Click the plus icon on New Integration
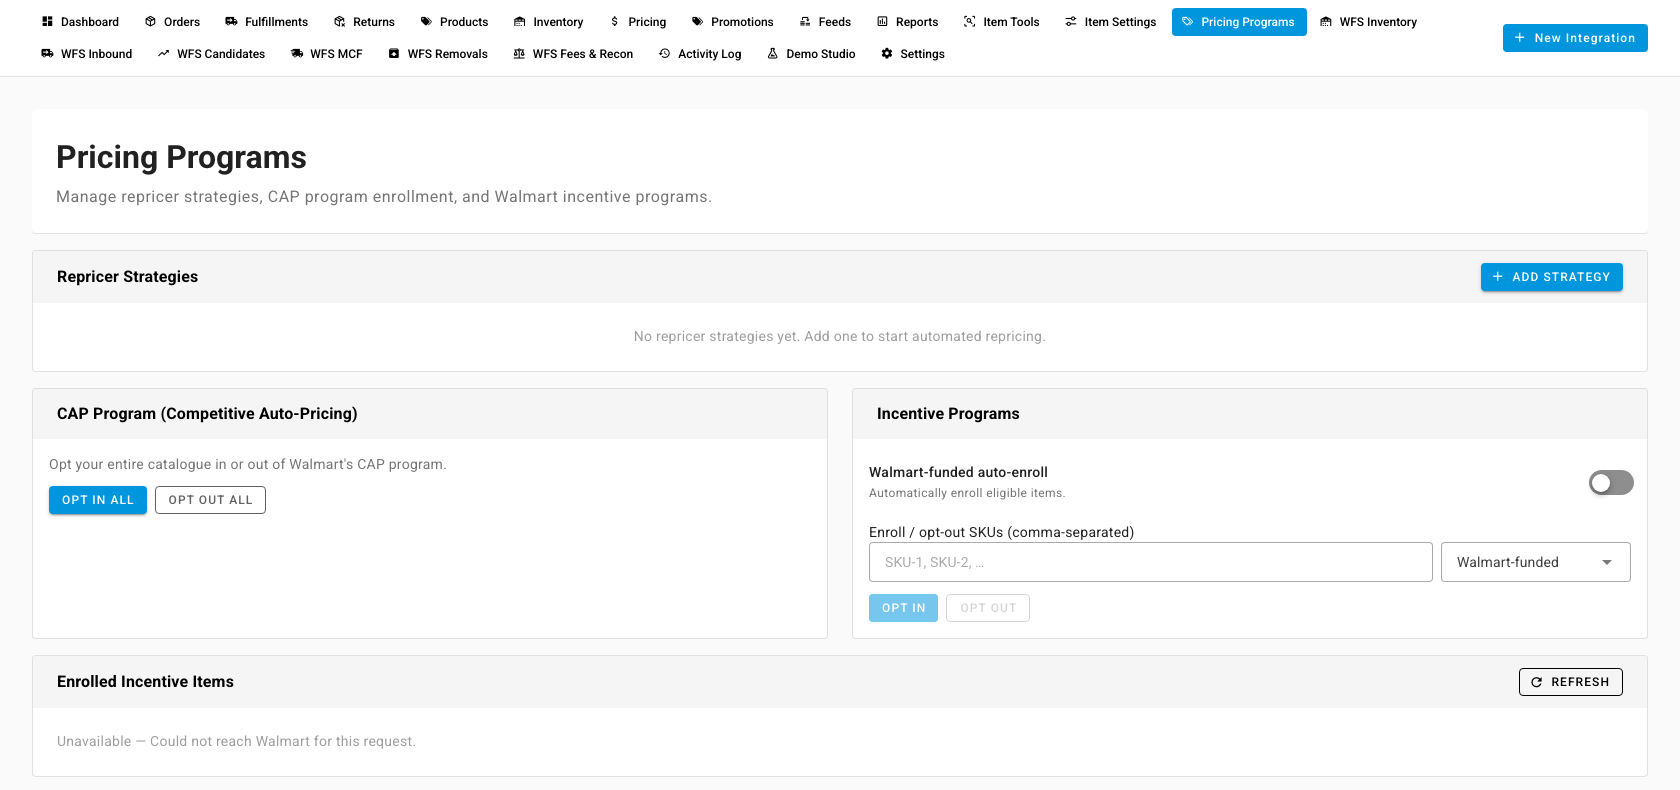Viewport: 1680px width, 790px height. 1520,37
